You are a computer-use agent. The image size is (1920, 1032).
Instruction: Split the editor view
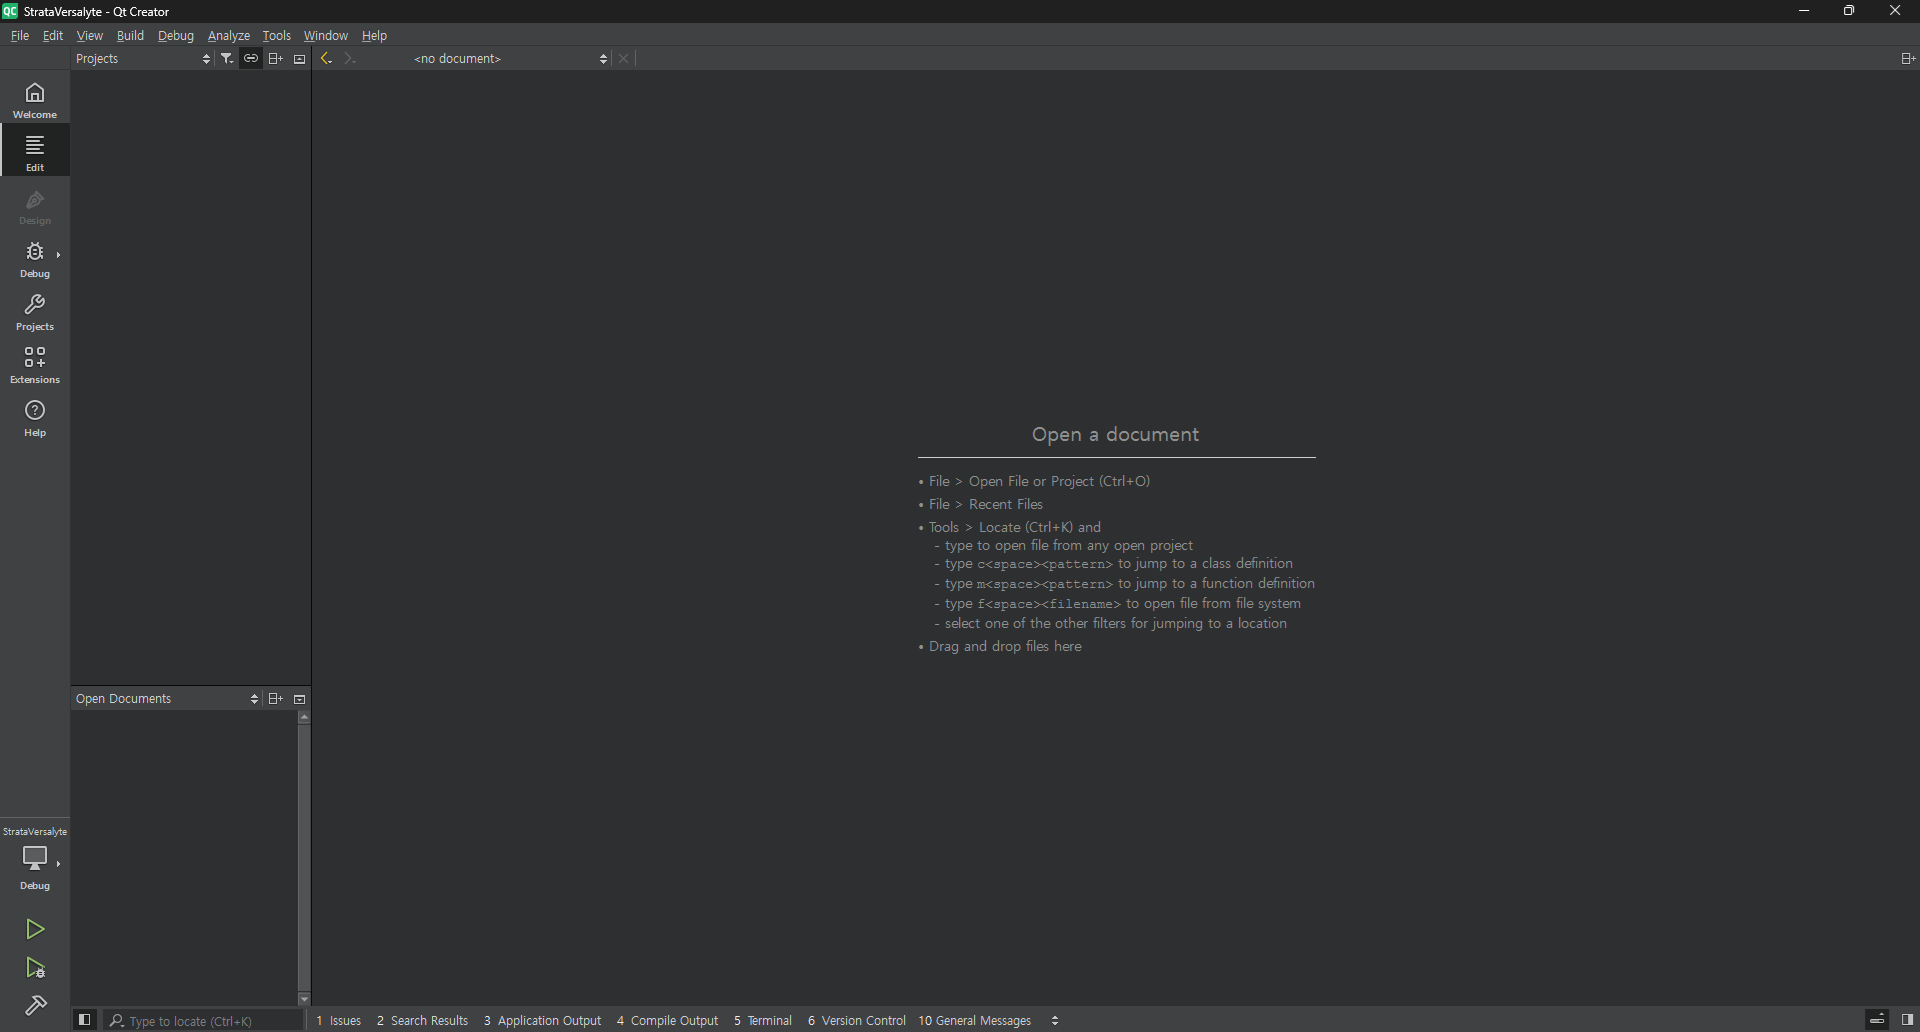pyautogui.click(x=1907, y=59)
